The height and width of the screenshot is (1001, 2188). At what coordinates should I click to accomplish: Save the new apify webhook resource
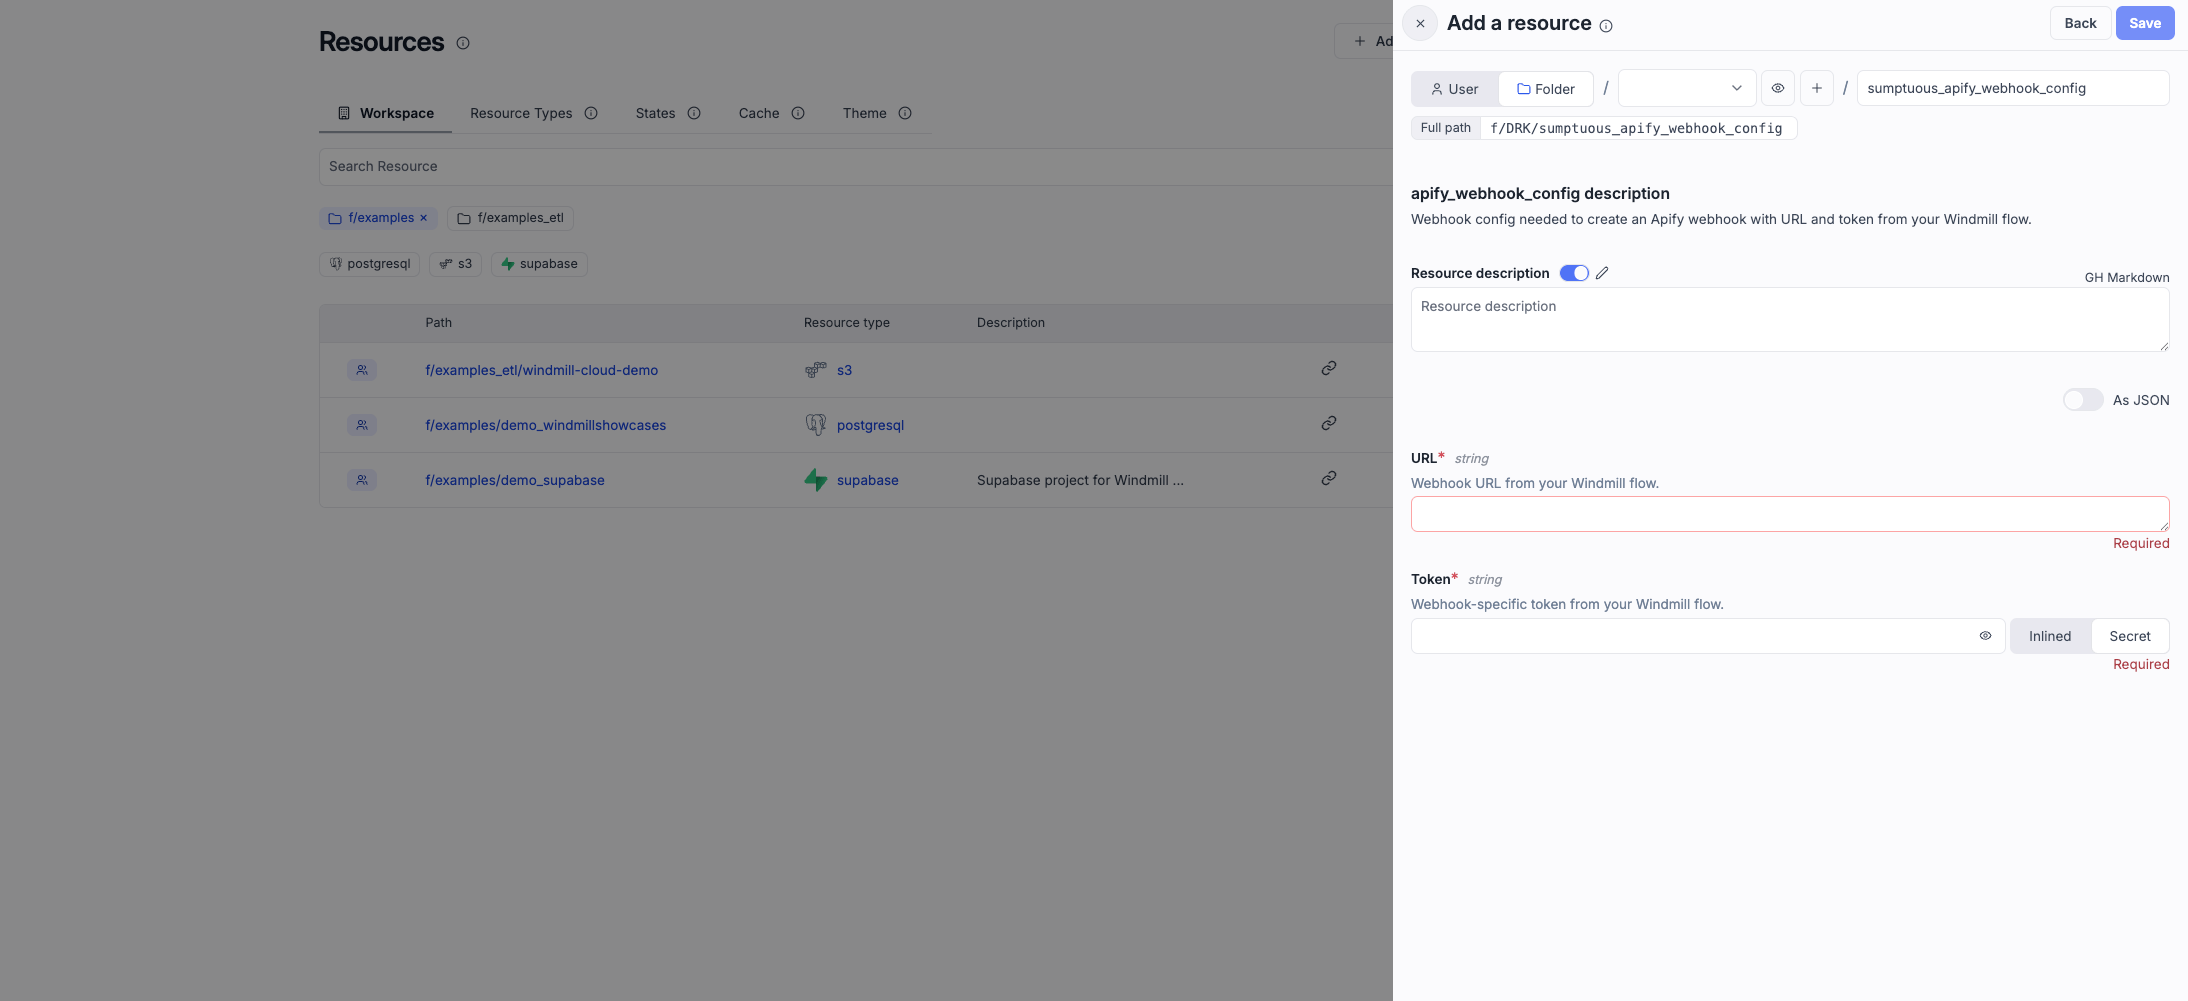point(2144,22)
